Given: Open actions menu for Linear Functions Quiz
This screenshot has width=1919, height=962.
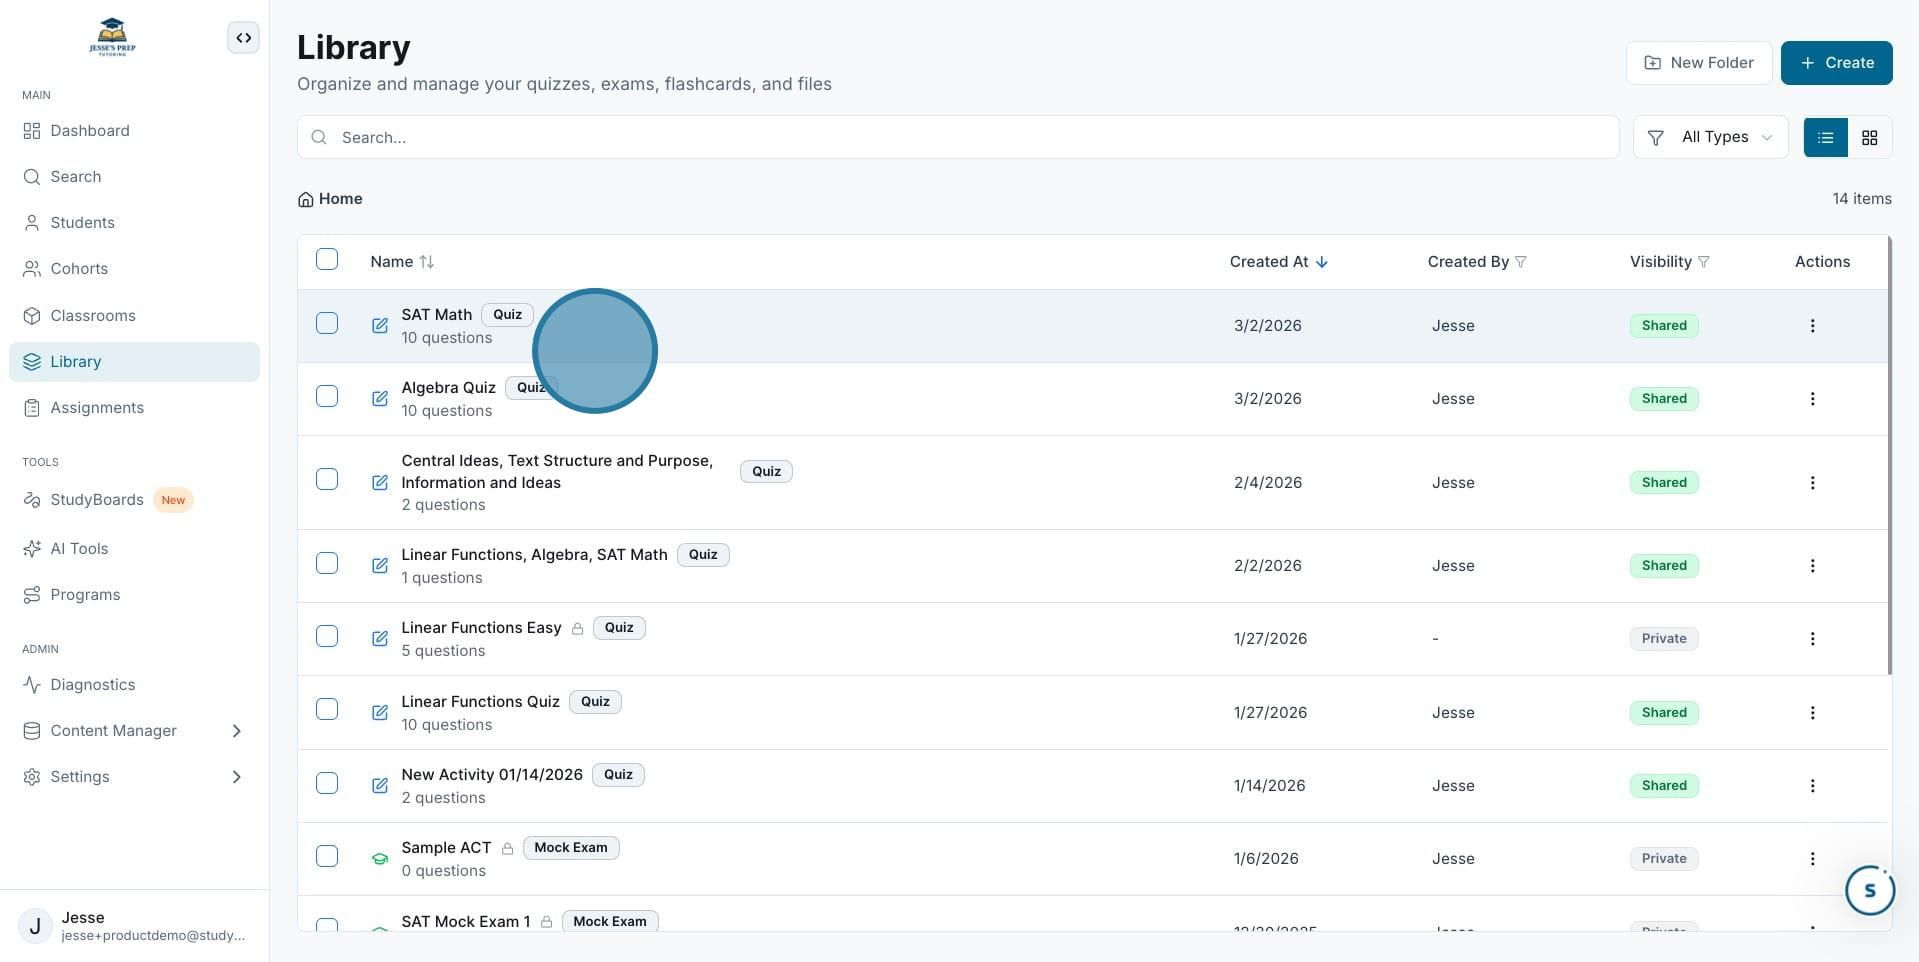Looking at the screenshot, I should (1812, 713).
